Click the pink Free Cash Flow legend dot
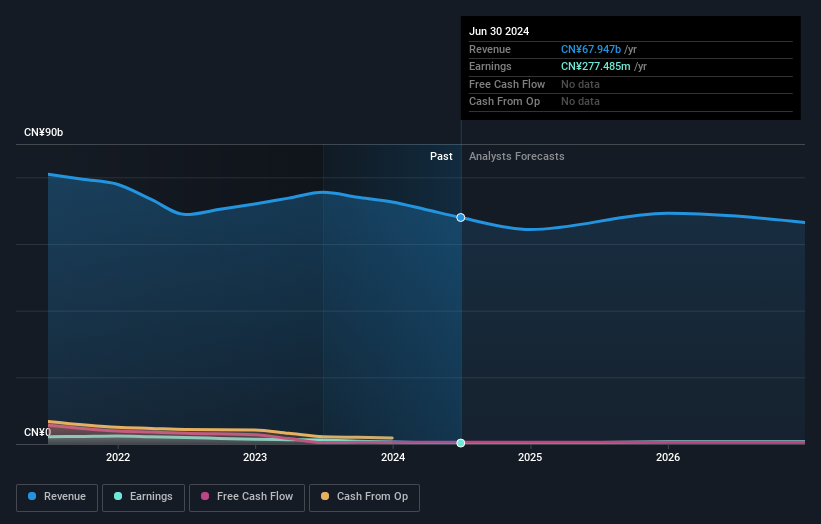The height and width of the screenshot is (524, 821). [x=205, y=496]
